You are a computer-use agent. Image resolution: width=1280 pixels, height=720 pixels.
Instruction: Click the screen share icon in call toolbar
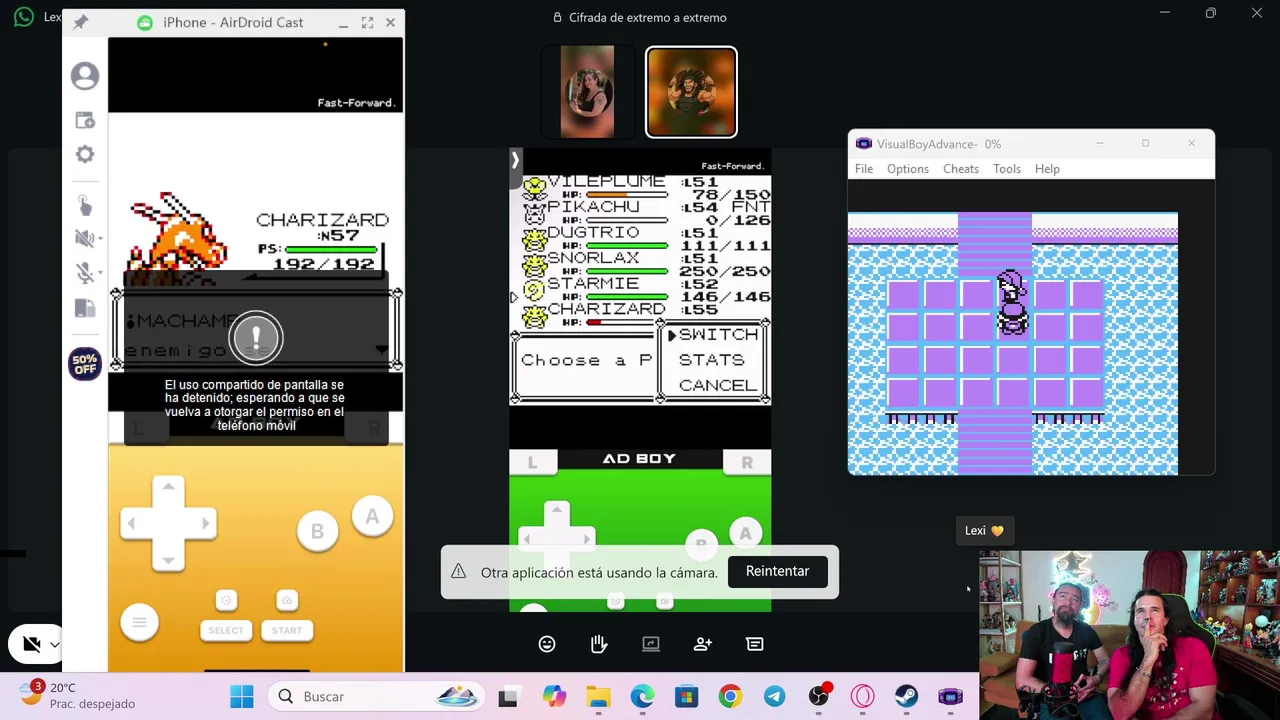(651, 644)
